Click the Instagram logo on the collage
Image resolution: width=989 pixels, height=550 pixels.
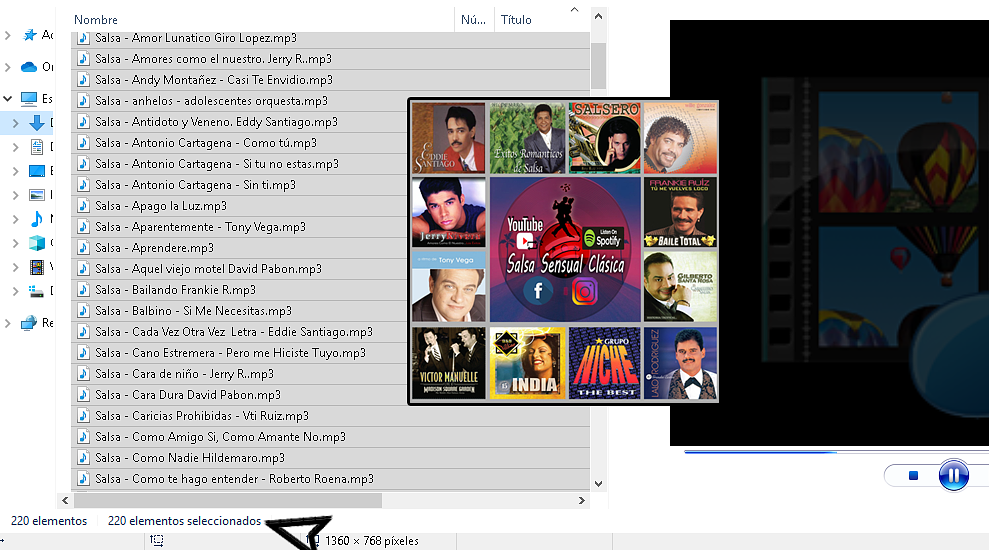pos(585,291)
